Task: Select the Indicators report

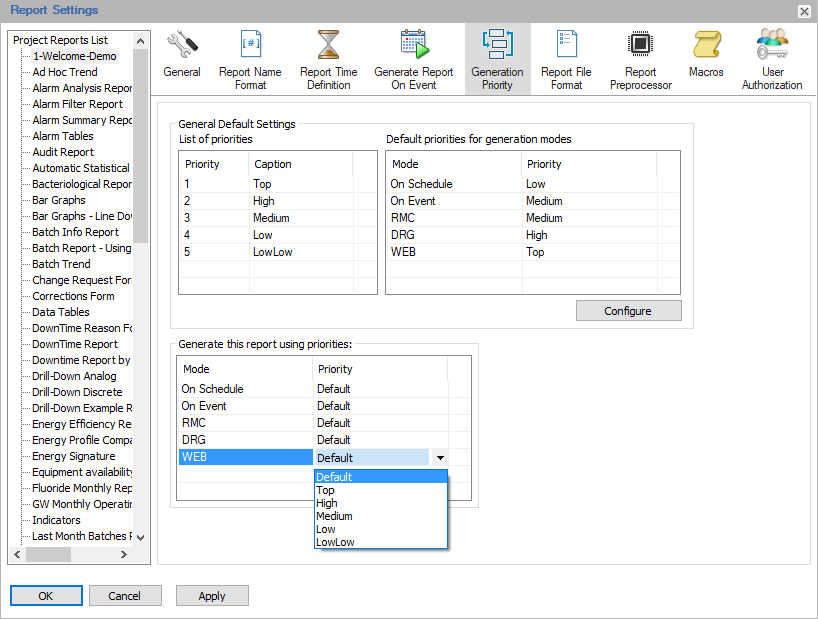Action: tap(55, 520)
